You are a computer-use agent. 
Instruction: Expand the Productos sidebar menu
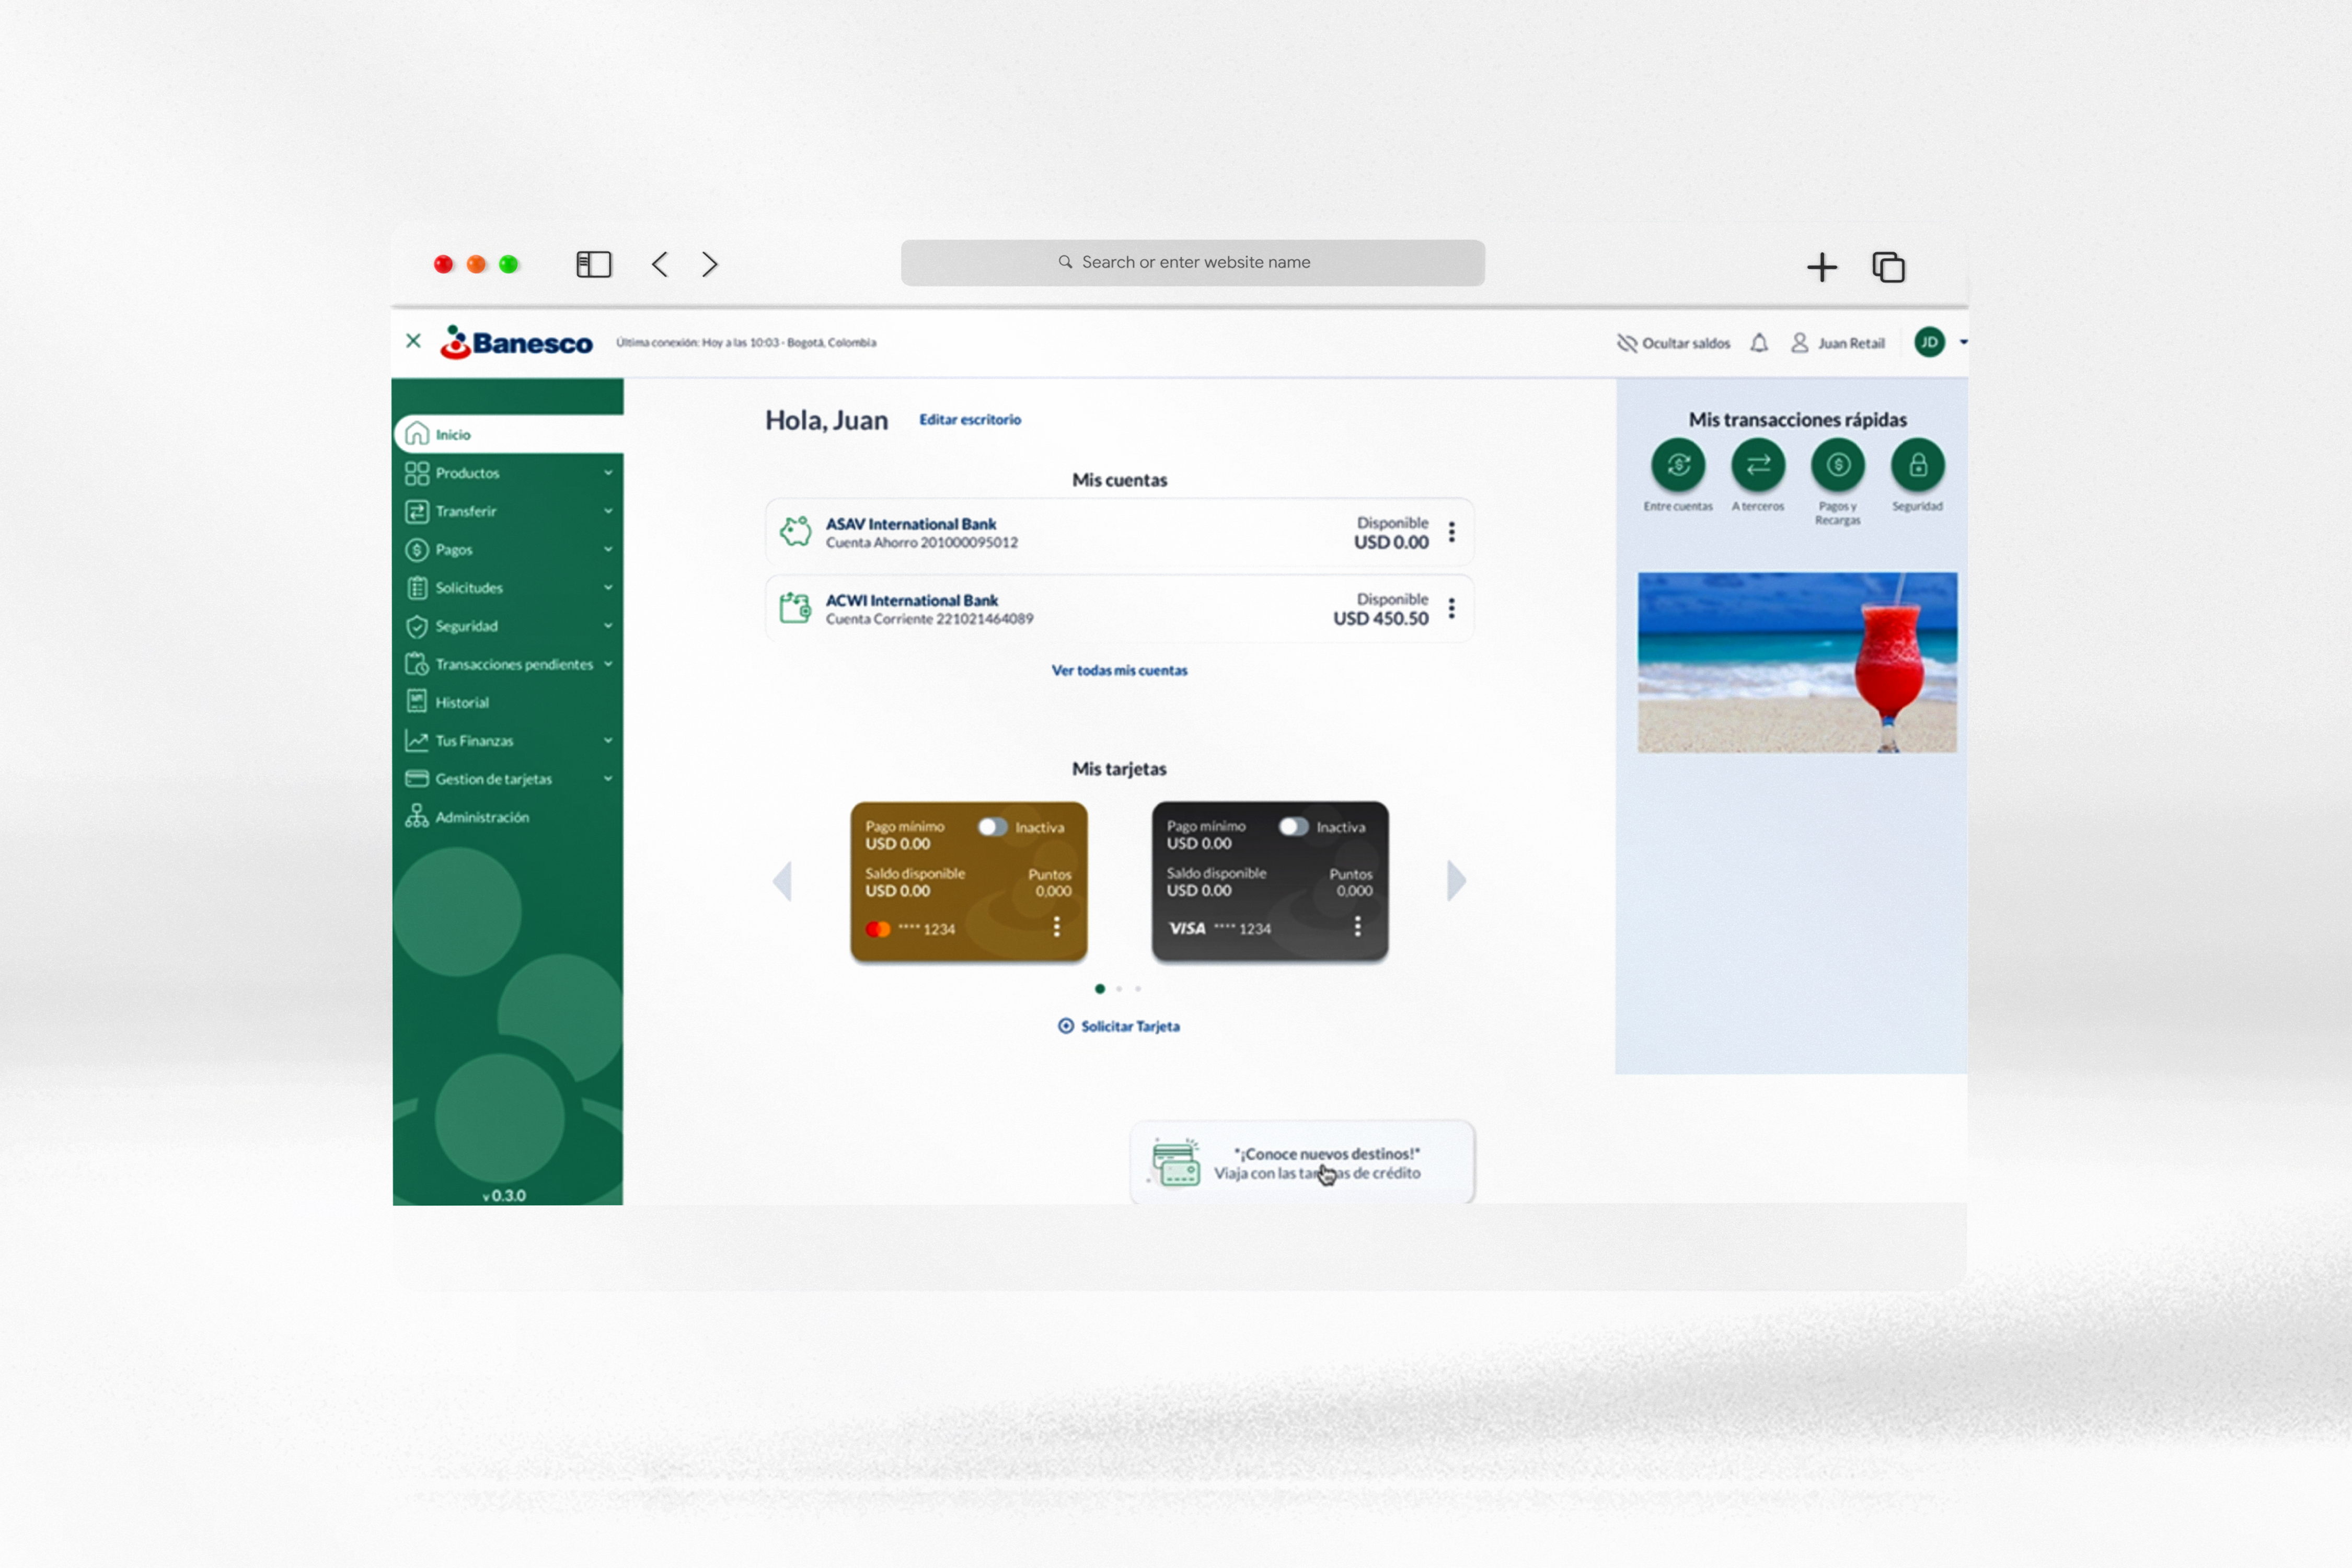point(506,472)
